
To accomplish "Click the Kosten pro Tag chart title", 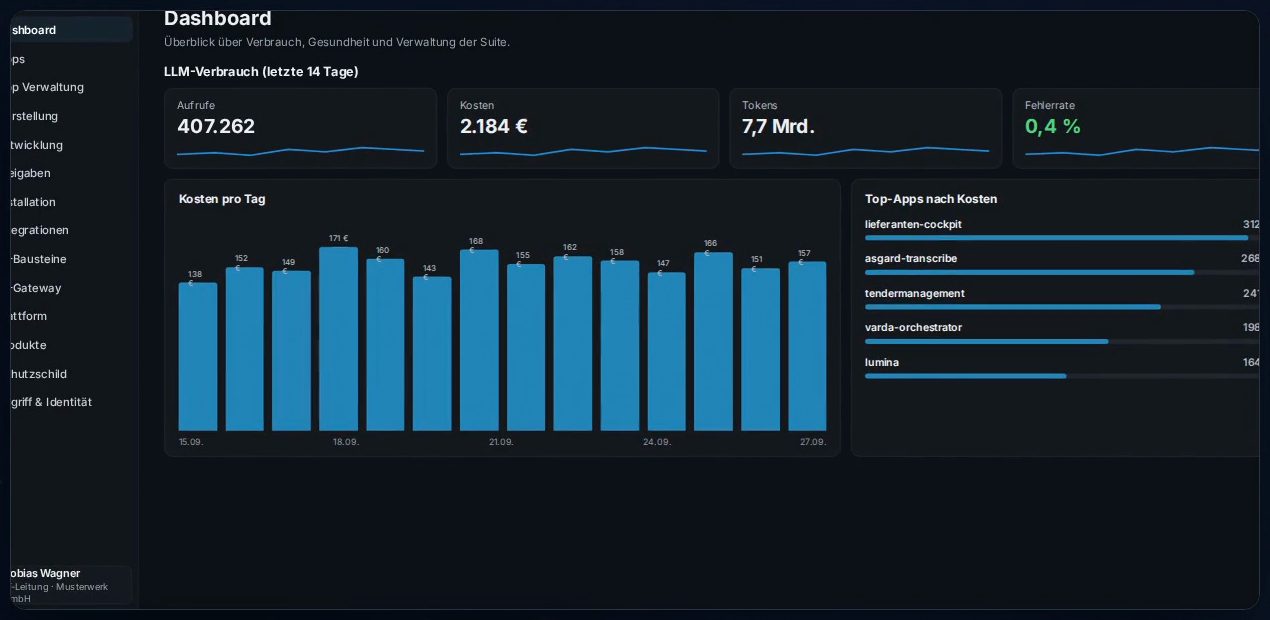I will [x=222, y=199].
